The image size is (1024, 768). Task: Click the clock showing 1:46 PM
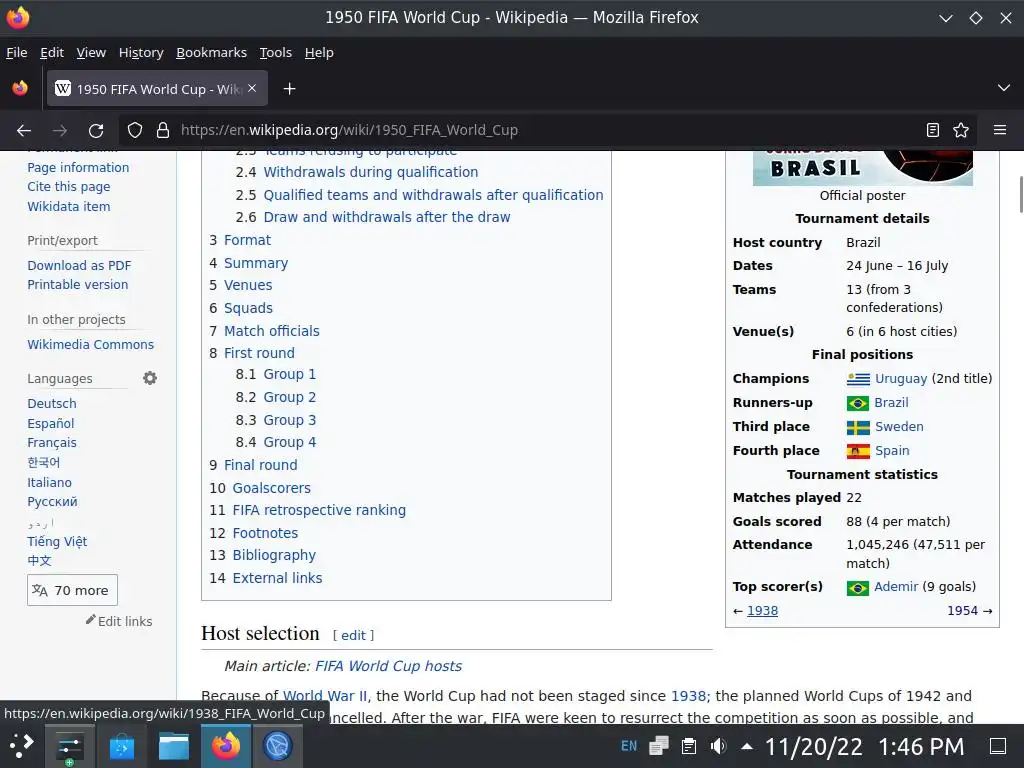tap(921, 746)
